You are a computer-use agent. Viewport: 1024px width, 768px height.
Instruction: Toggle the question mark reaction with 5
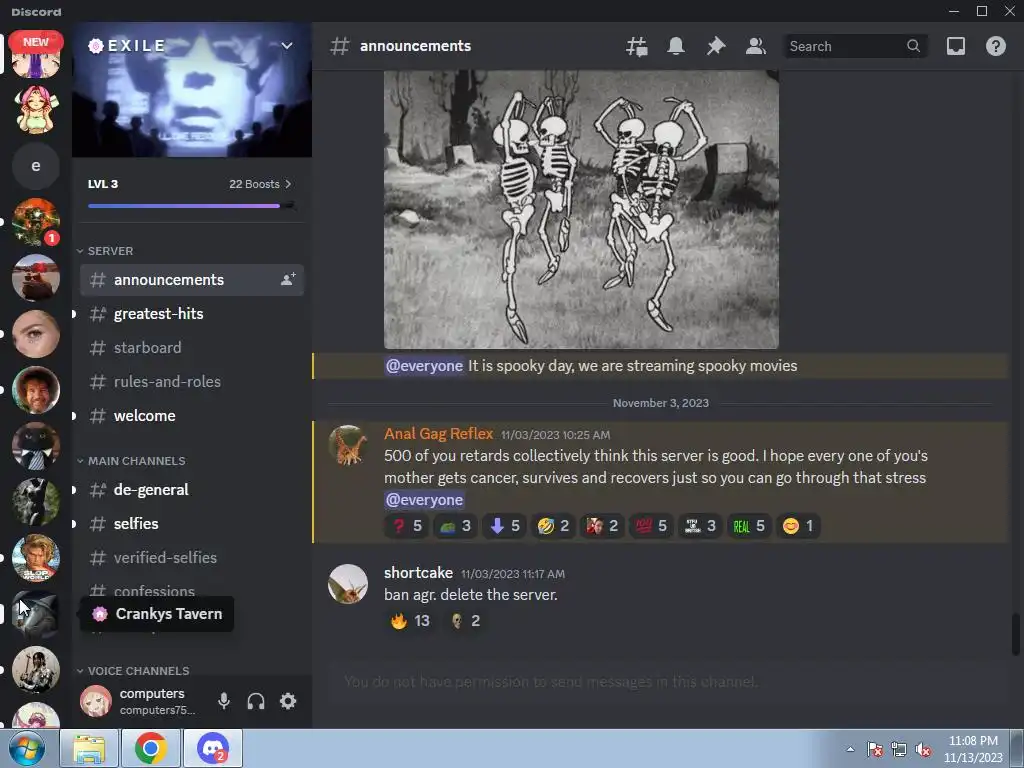tap(406, 526)
